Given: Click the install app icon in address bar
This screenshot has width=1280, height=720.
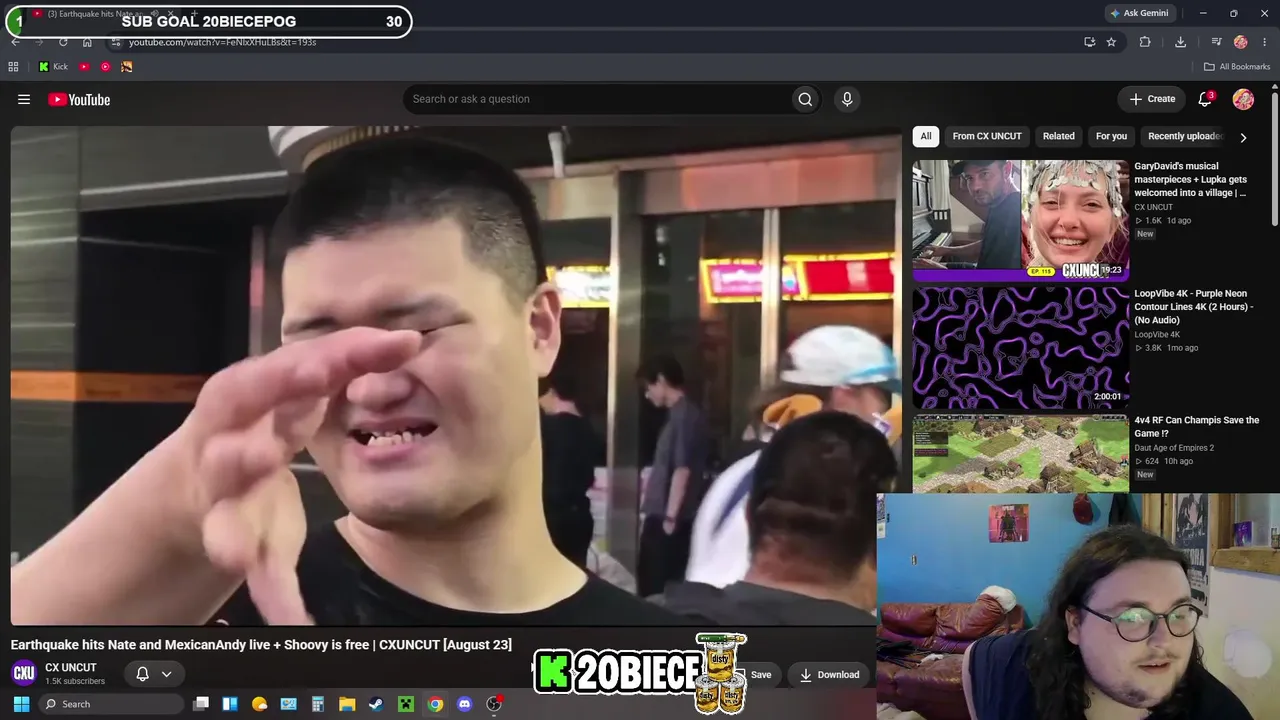Looking at the screenshot, I should [1090, 42].
